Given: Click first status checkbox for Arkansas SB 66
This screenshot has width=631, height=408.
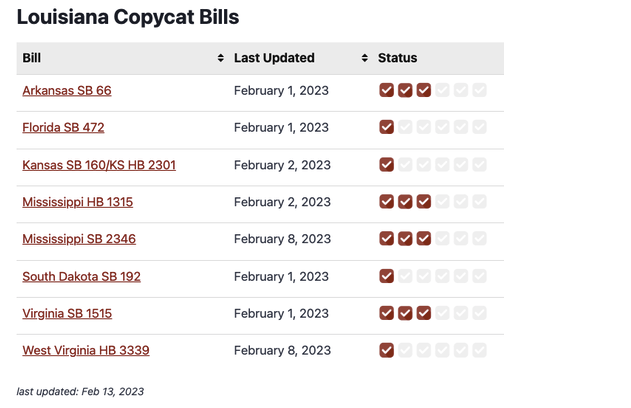Looking at the screenshot, I should pos(387,91).
